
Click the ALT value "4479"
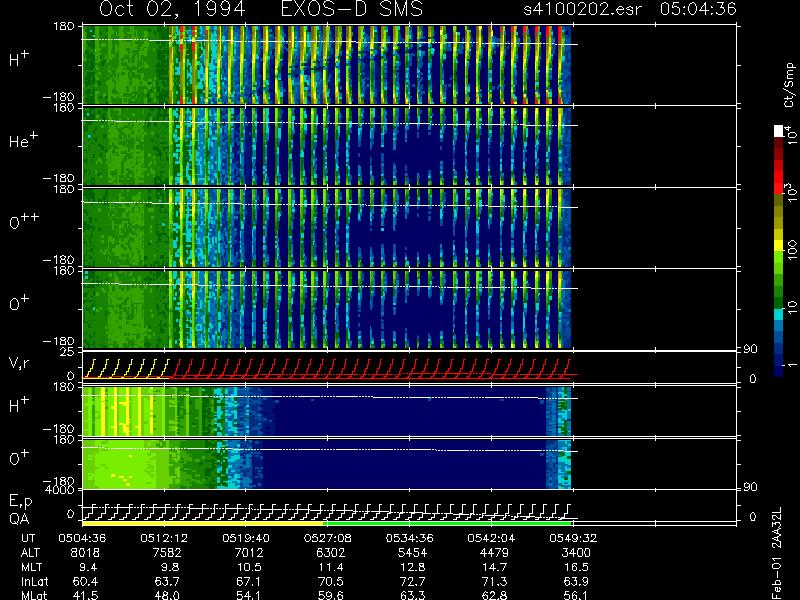[494, 553]
